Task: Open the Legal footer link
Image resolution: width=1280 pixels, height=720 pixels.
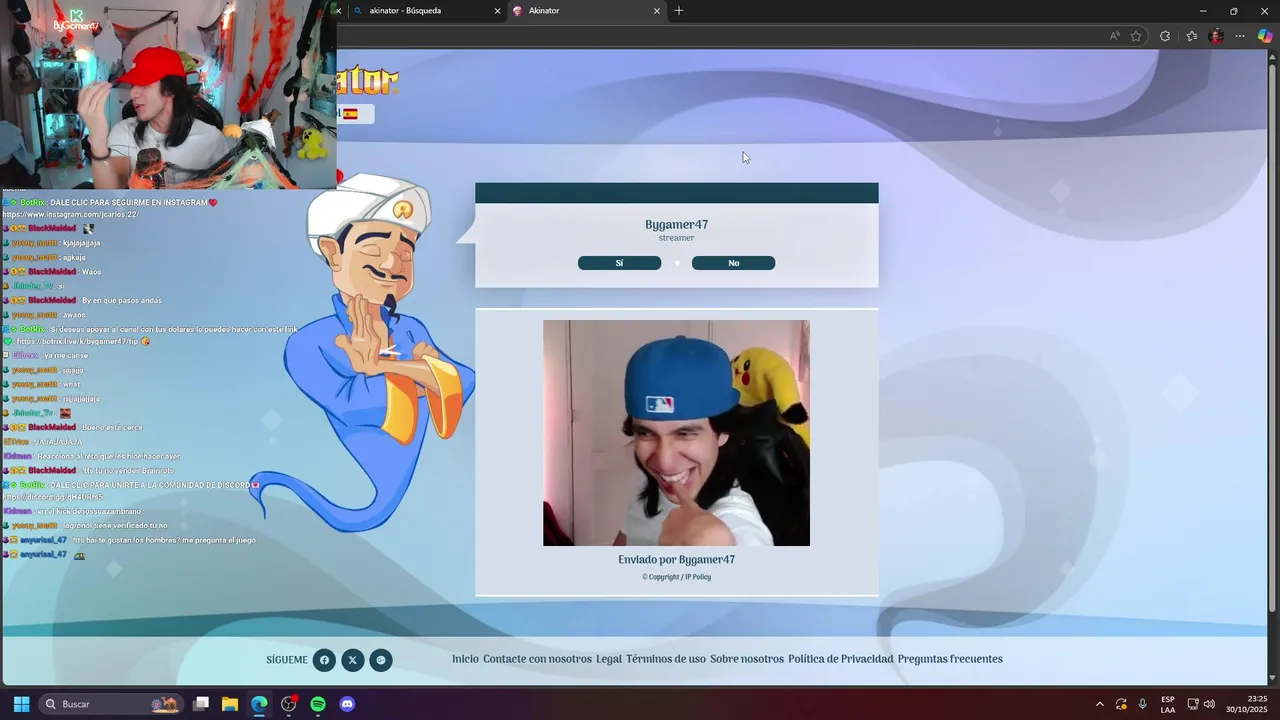Action: click(x=609, y=659)
